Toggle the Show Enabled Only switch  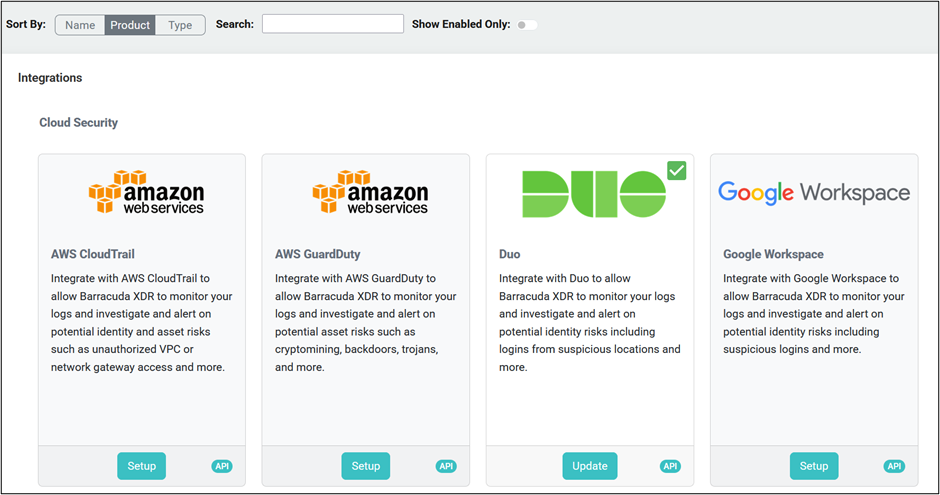tap(526, 25)
